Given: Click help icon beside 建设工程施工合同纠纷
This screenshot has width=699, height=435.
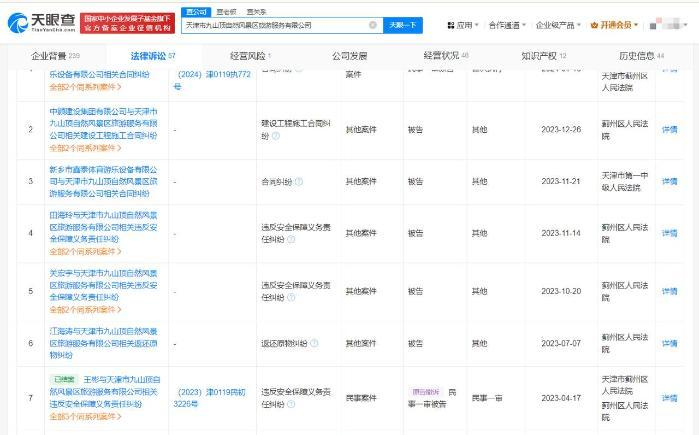Looking at the screenshot, I should coord(276,136).
